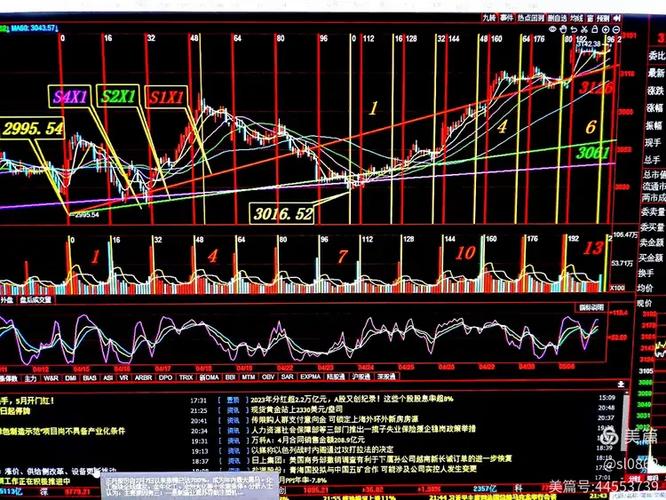Viewport: 666px width, 500px height.
Task: Click the MA60: 3043.57 indicator label
Action: tap(34, 28)
